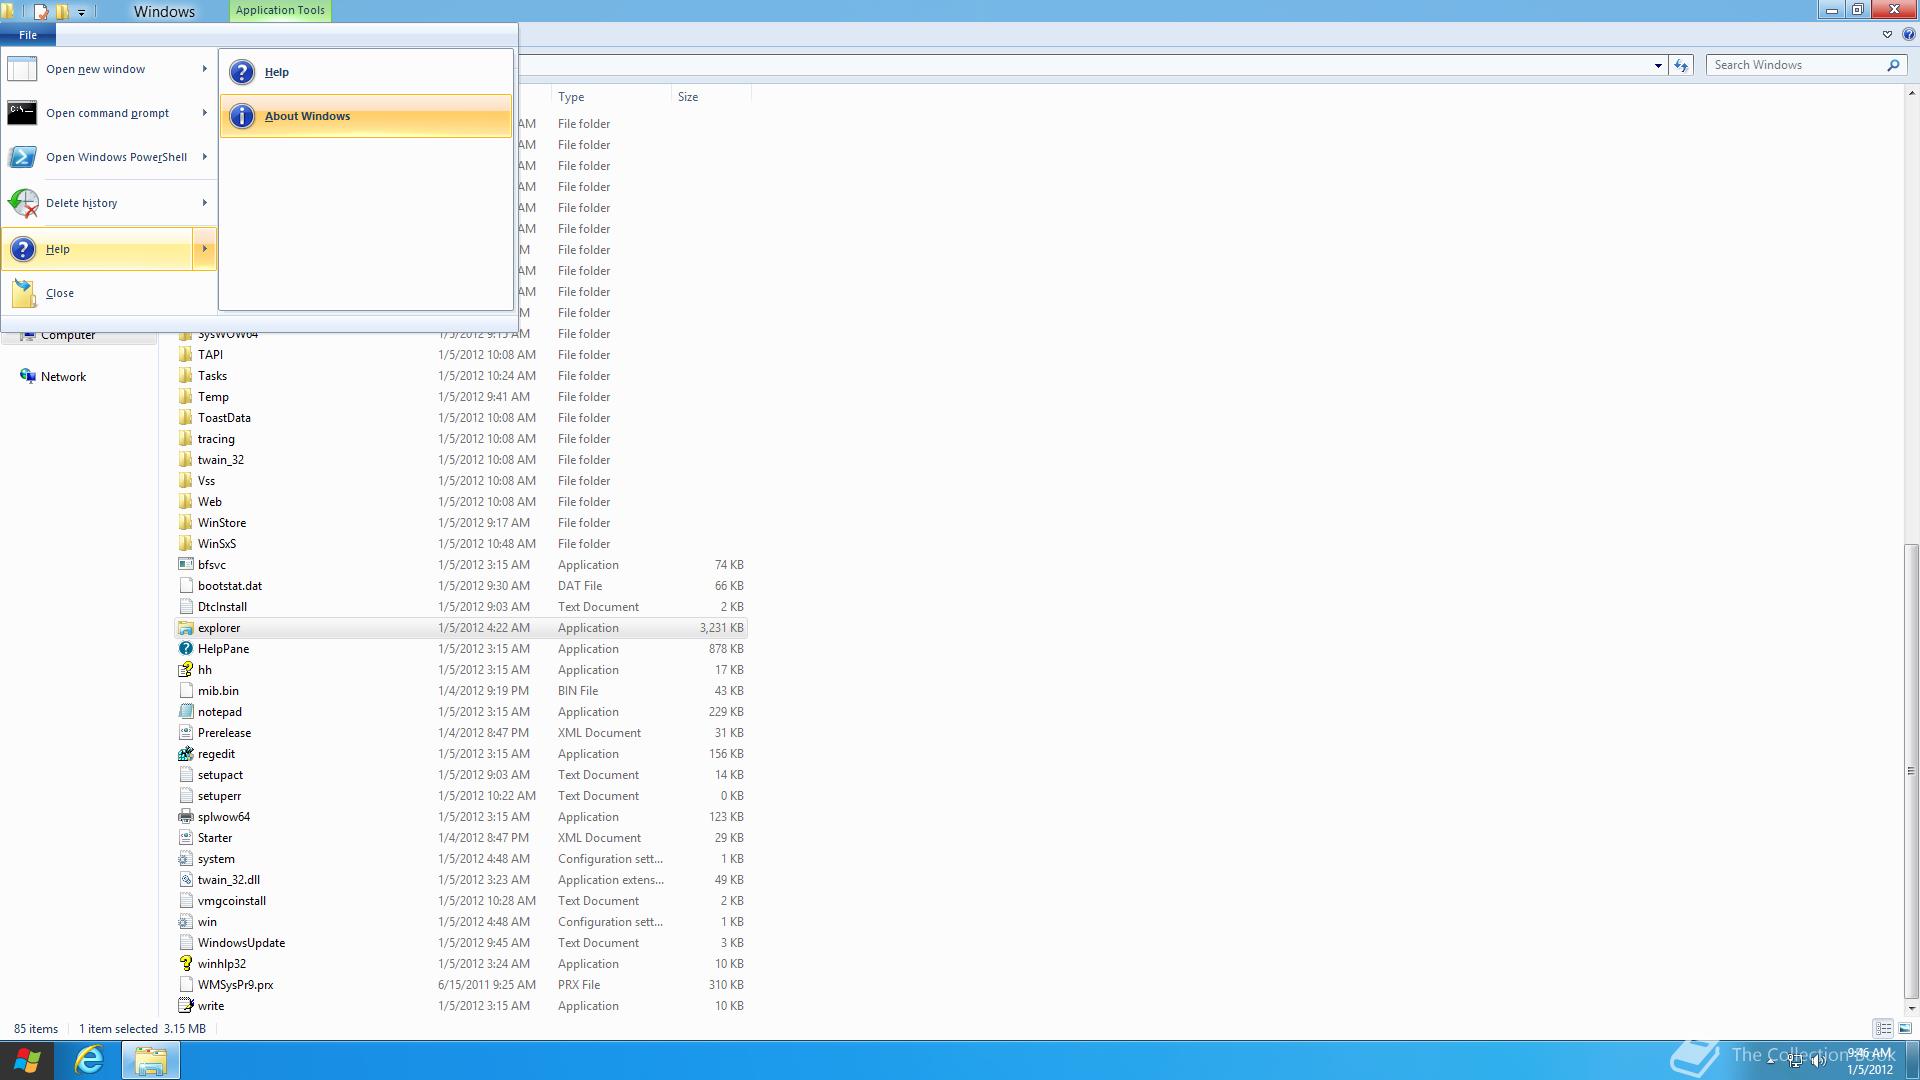This screenshot has height=1080, width=1920.
Task: Select the Prerelease XML document
Action: (x=460, y=733)
